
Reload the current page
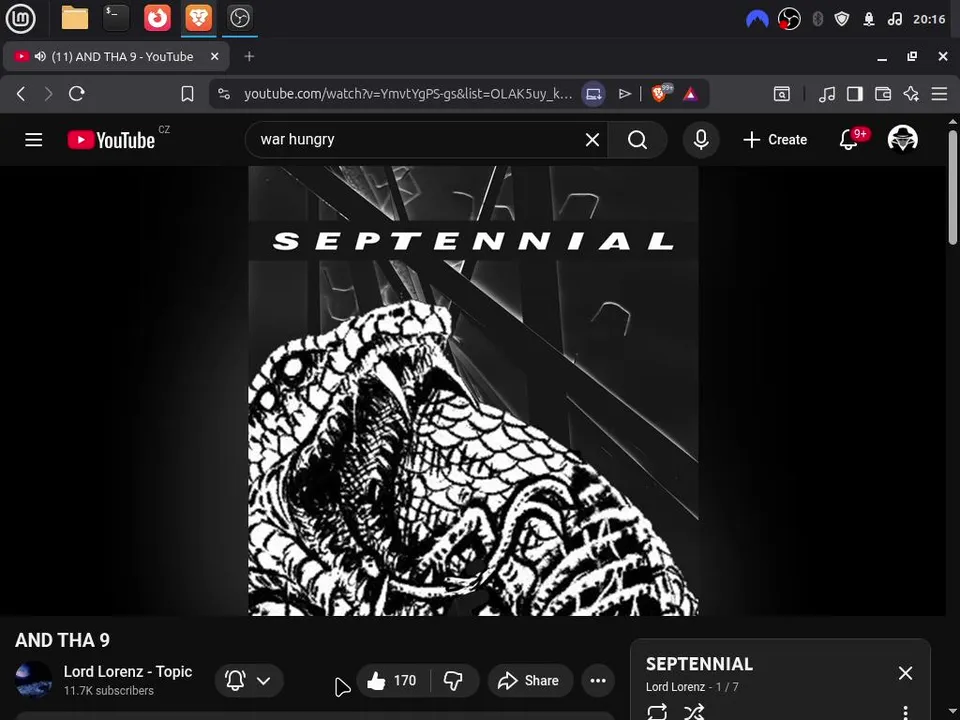pyautogui.click(x=77, y=94)
